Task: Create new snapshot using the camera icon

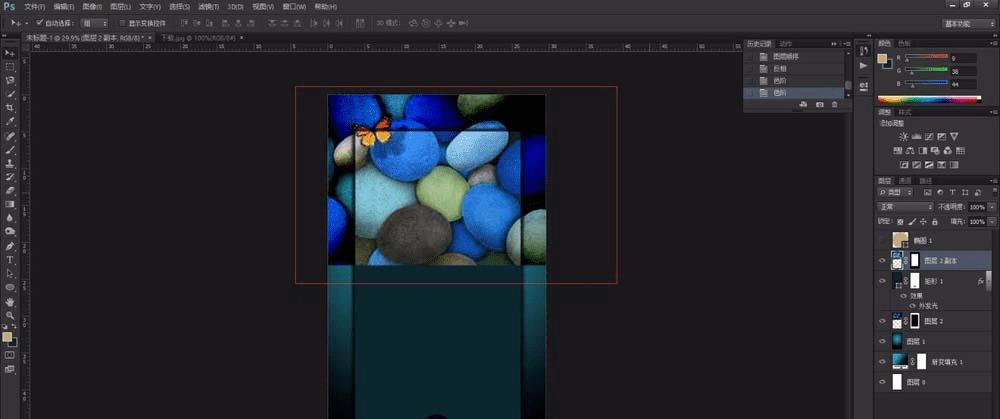Action: click(820, 104)
